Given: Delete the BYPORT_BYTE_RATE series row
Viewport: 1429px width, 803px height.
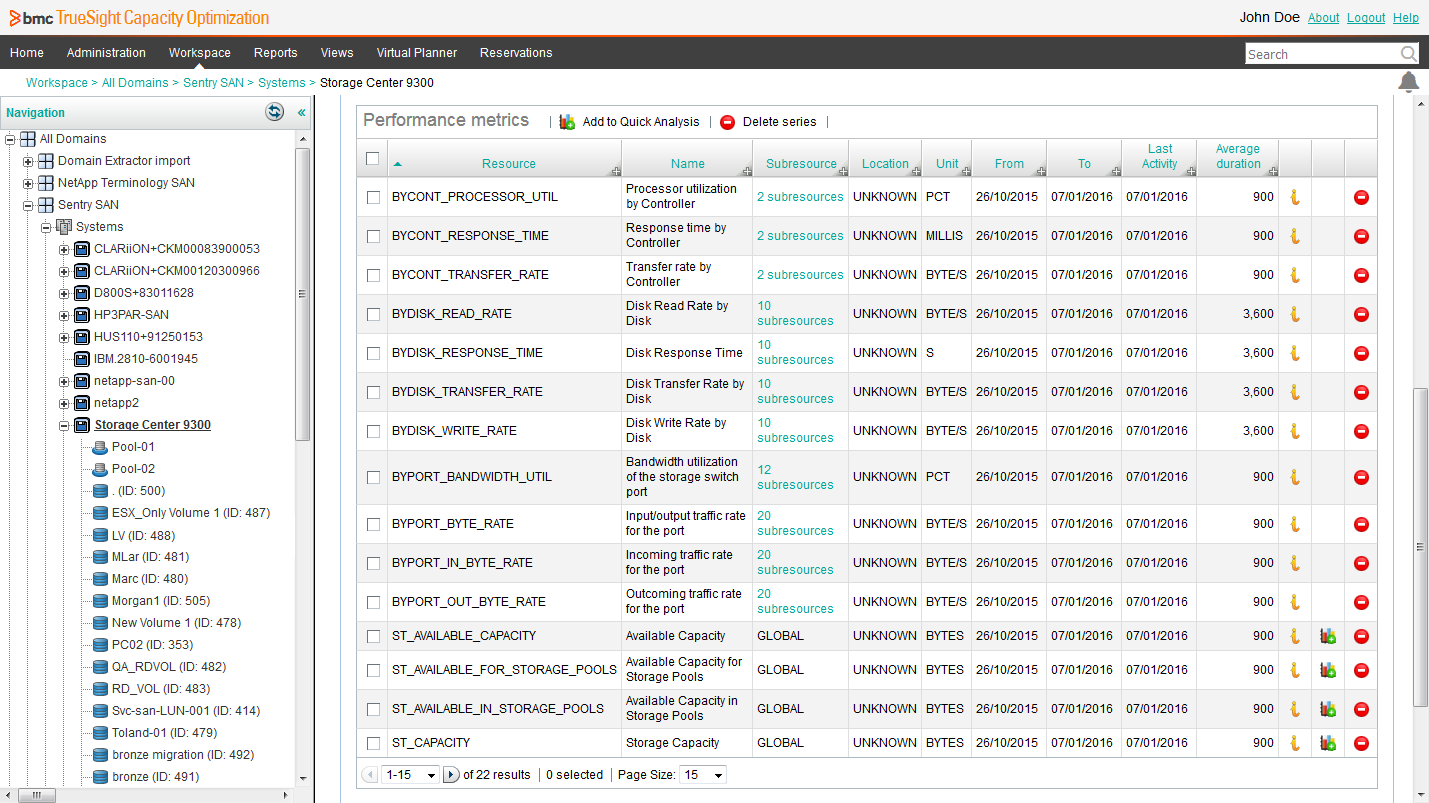Looking at the screenshot, I should coord(1361,524).
